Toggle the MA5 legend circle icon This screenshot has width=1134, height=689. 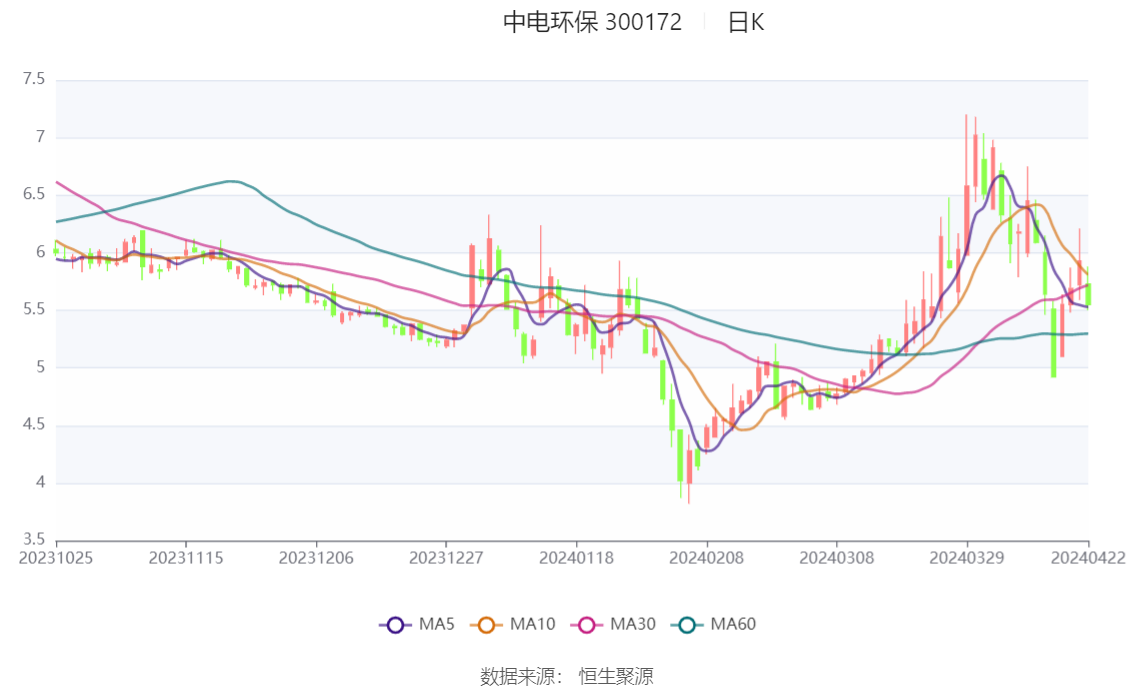(x=395, y=625)
